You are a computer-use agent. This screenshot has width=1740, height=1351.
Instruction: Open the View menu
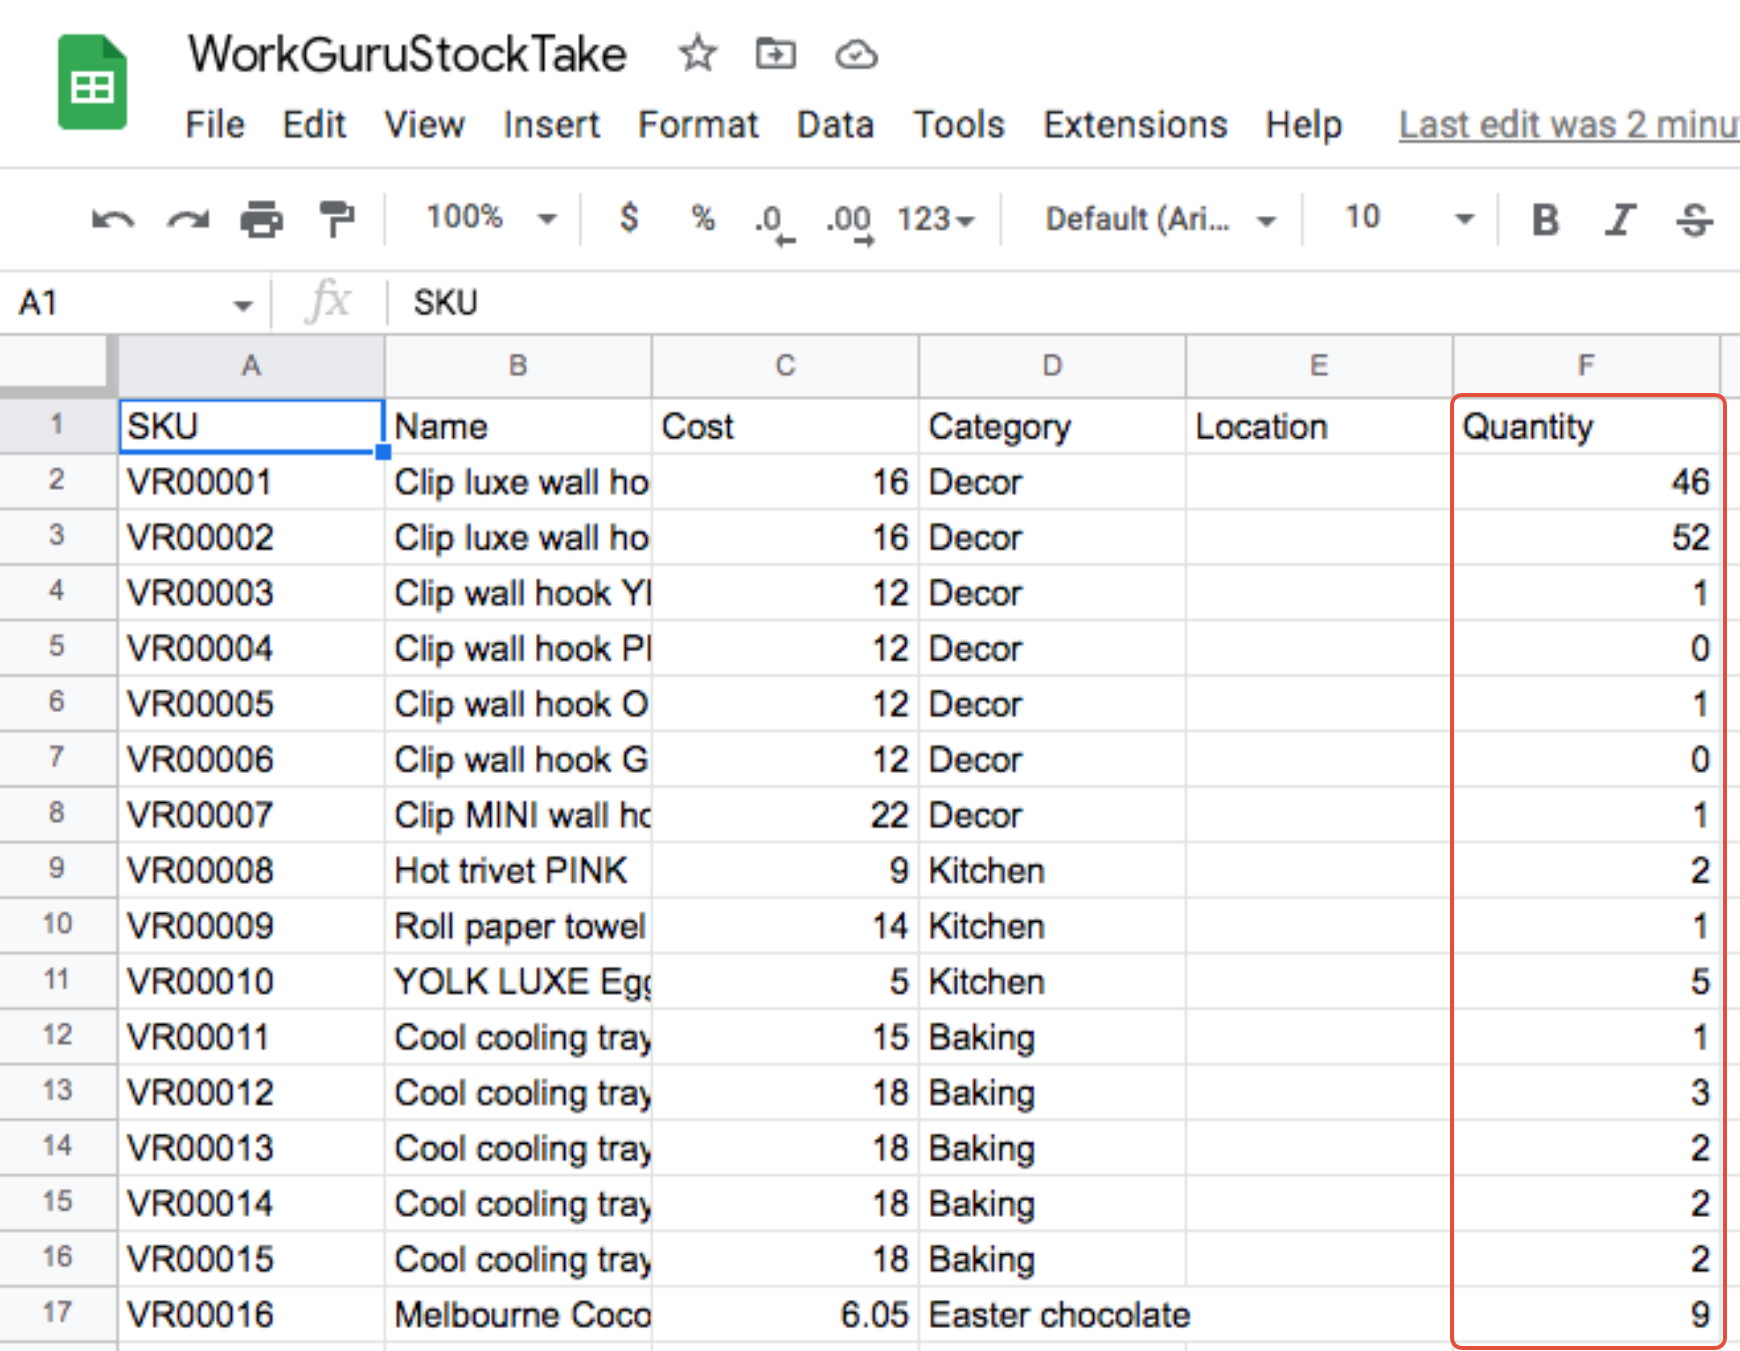tap(425, 124)
